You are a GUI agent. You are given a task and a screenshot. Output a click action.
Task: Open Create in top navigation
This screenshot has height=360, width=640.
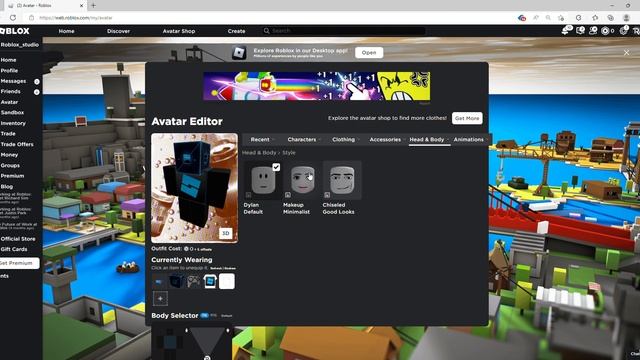coord(236,31)
